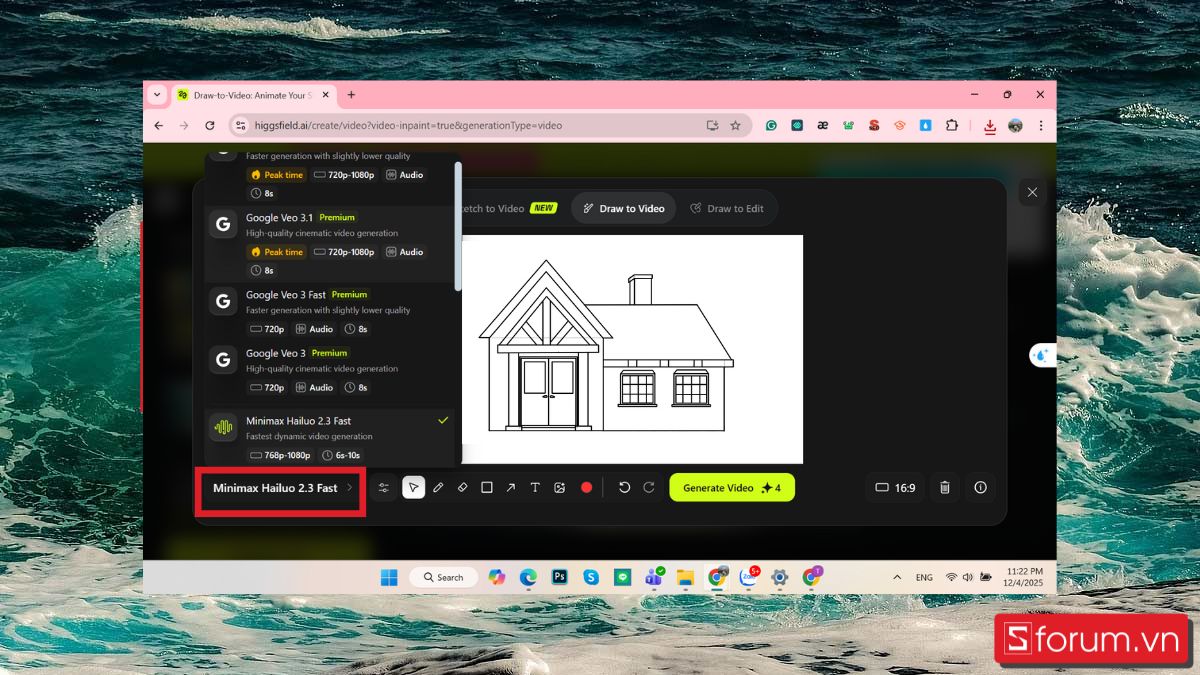This screenshot has width=1200, height=675.
Task: Reload the page
Action: tap(210, 126)
